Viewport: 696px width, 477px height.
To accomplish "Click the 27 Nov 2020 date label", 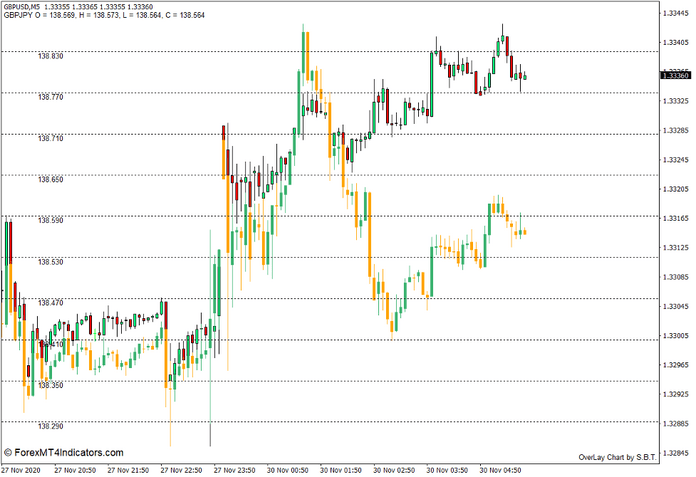I will [x=21, y=469].
